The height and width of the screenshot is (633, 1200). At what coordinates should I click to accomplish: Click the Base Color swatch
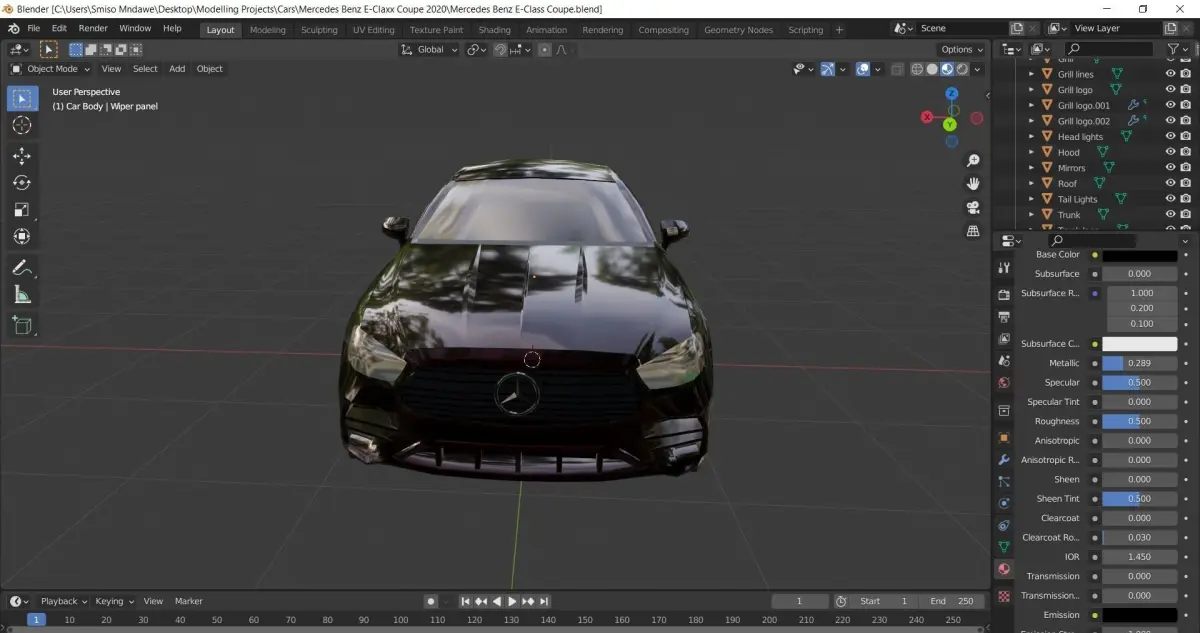point(1140,255)
